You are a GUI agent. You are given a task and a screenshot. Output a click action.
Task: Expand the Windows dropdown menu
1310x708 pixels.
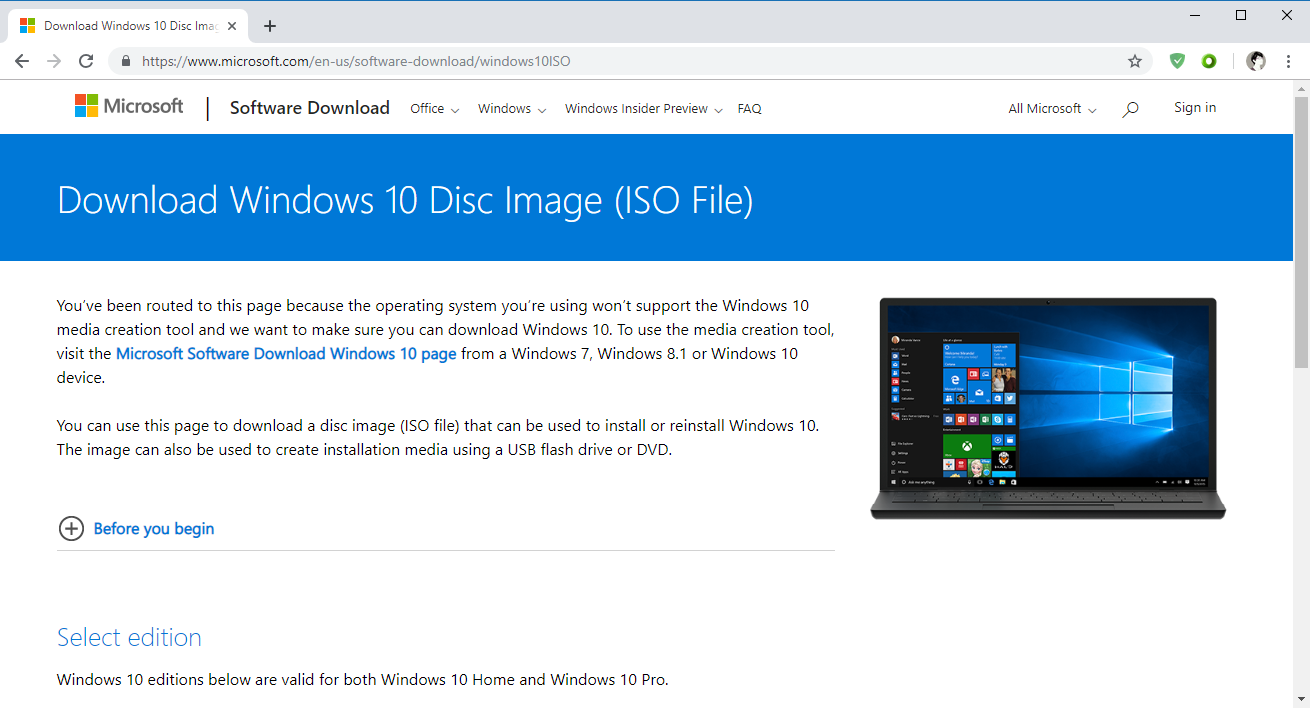[511, 109]
